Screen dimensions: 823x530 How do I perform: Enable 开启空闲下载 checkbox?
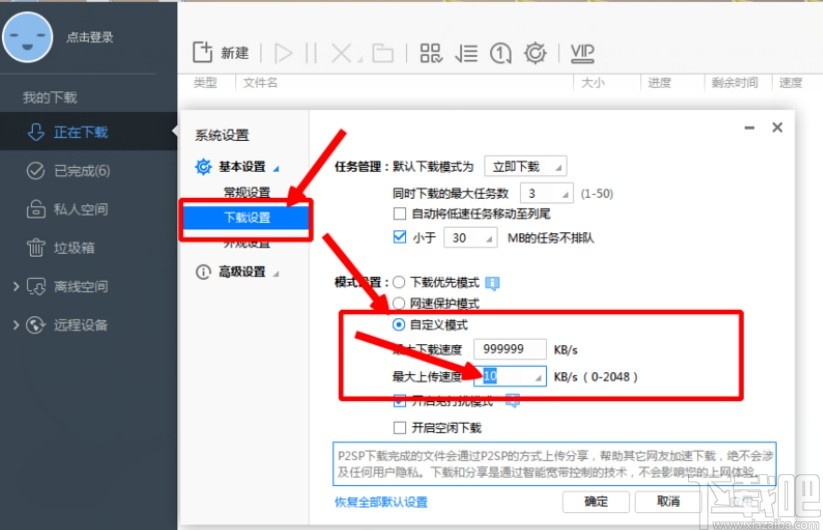pos(399,428)
